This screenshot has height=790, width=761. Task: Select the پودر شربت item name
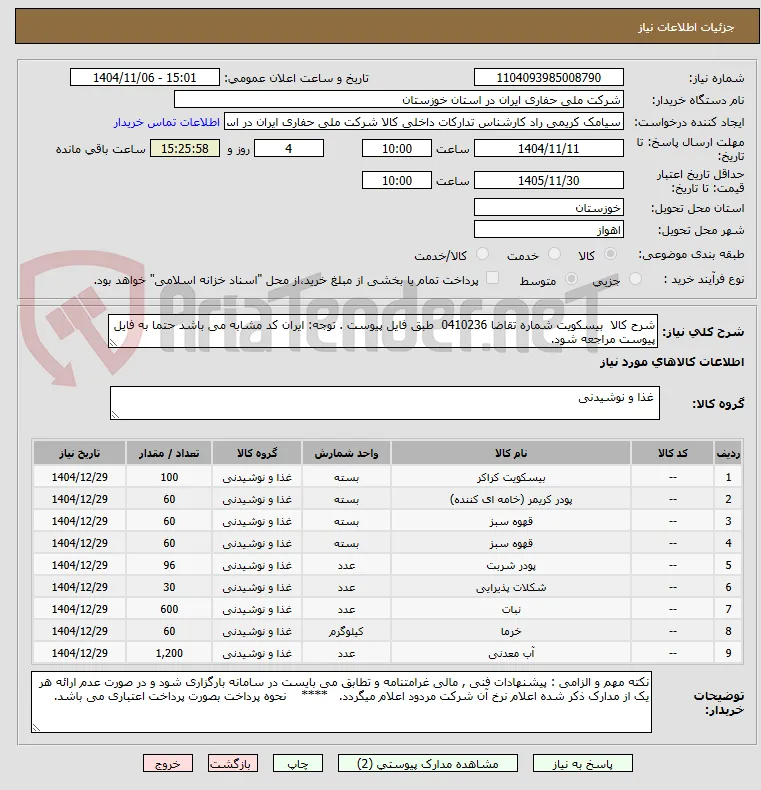pos(511,565)
